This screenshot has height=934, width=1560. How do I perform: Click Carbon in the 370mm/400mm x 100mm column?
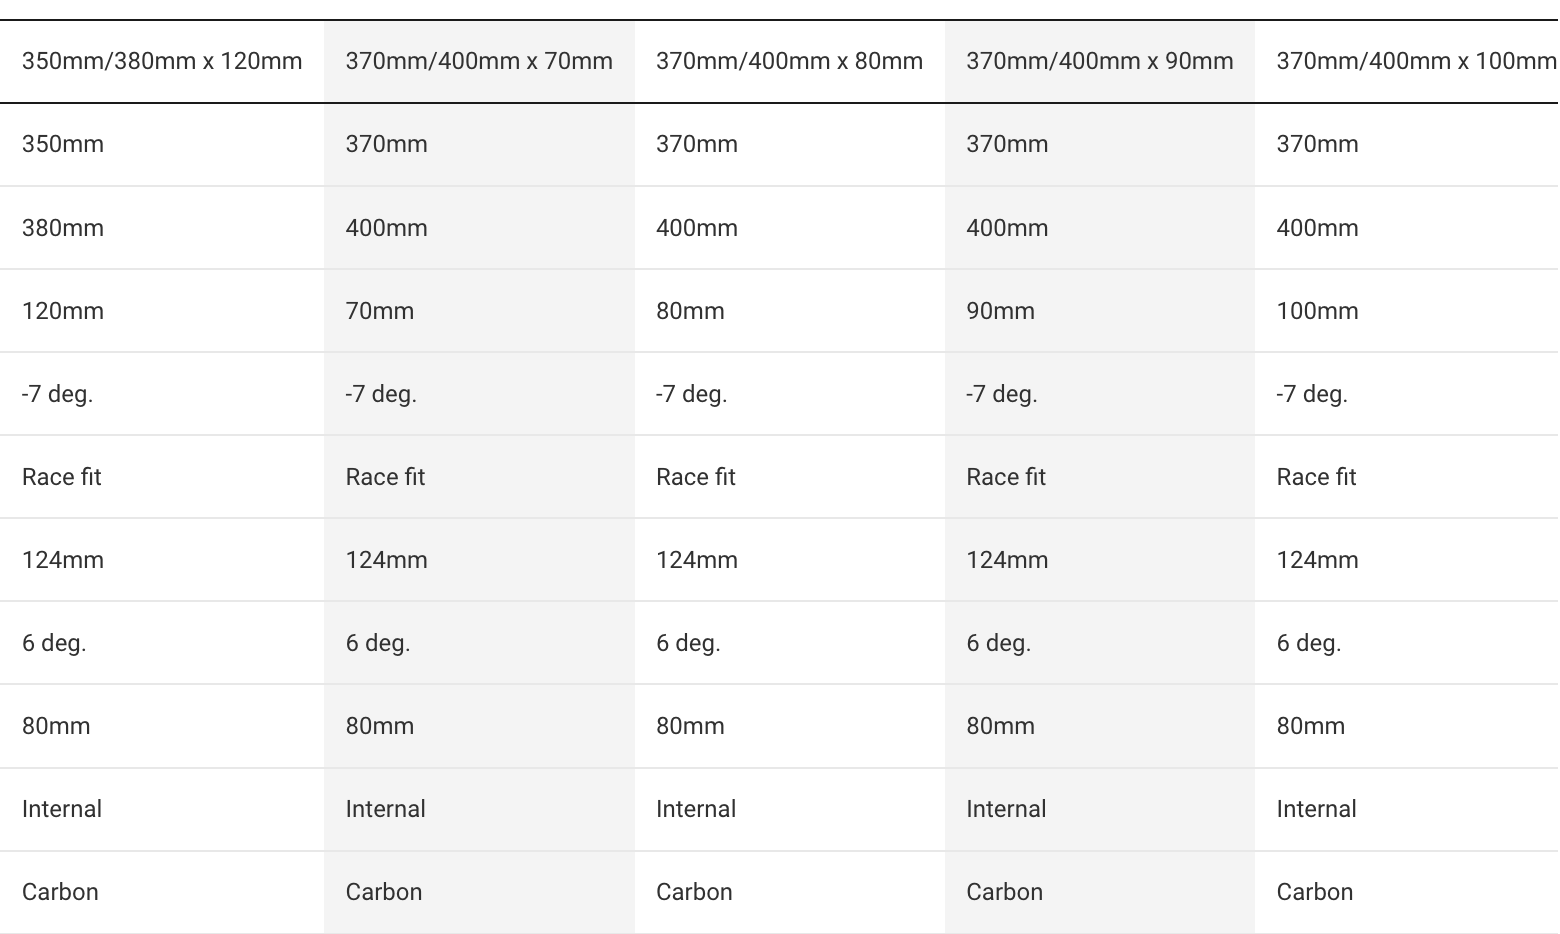click(x=1314, y=892)
